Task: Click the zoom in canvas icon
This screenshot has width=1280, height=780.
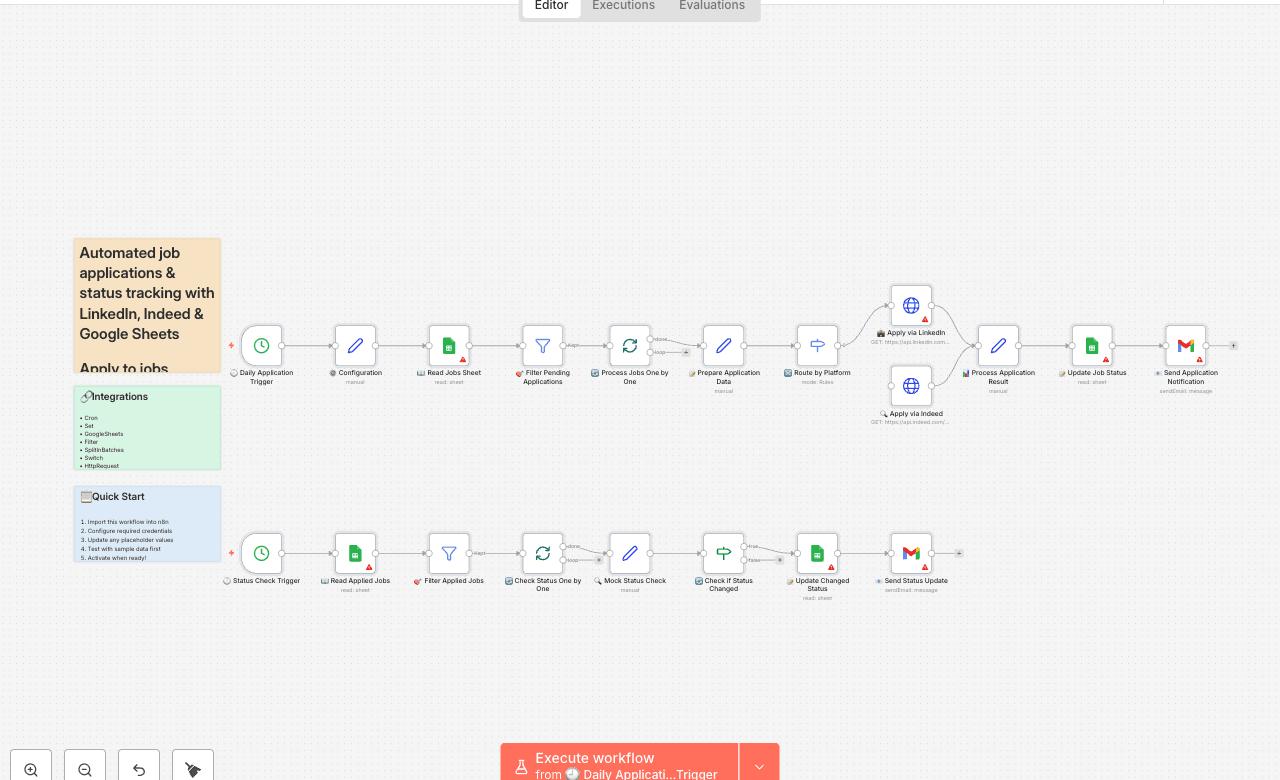Action: point(30,768)
